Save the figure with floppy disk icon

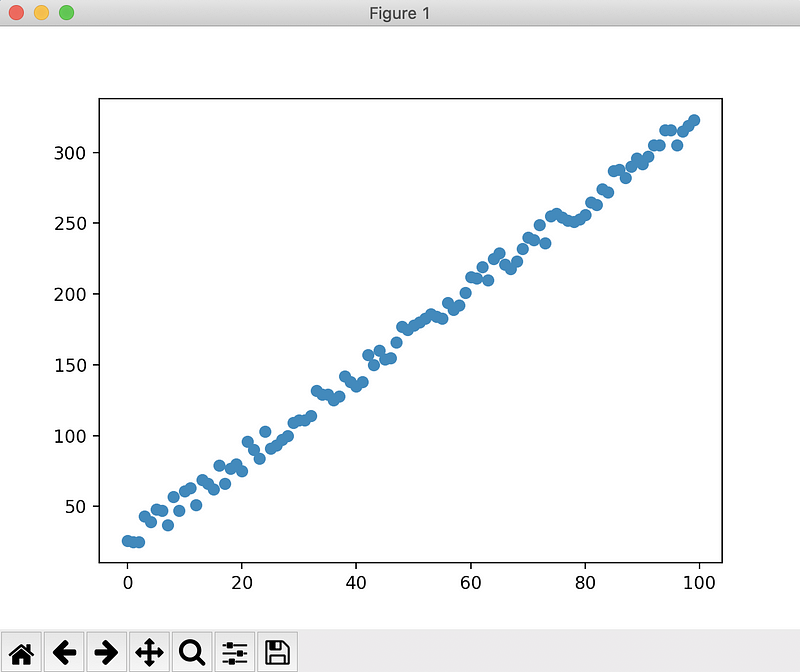(x=277, y=653)
